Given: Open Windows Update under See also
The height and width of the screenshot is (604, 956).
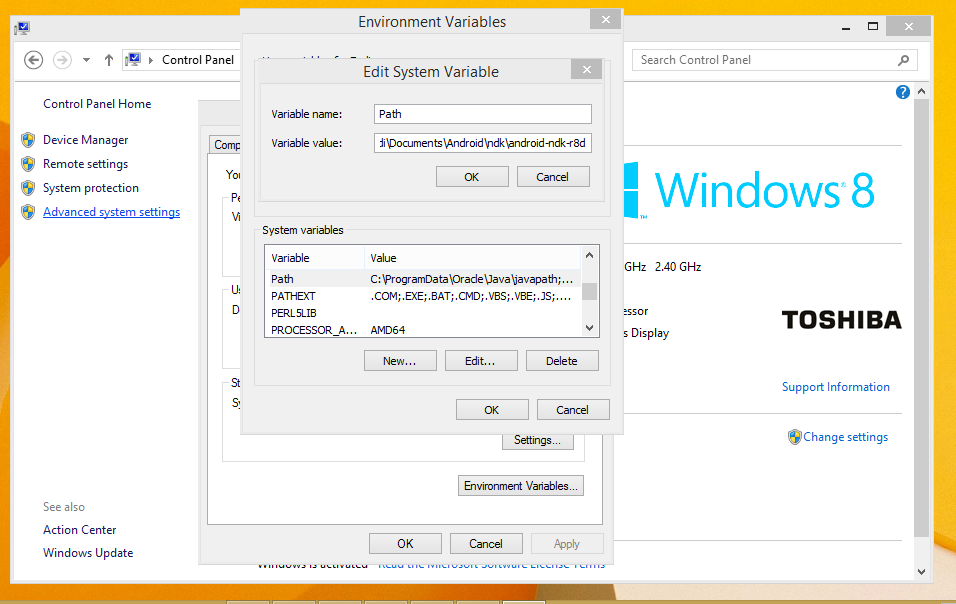Looking at the screenshot, I should [88, 553].
